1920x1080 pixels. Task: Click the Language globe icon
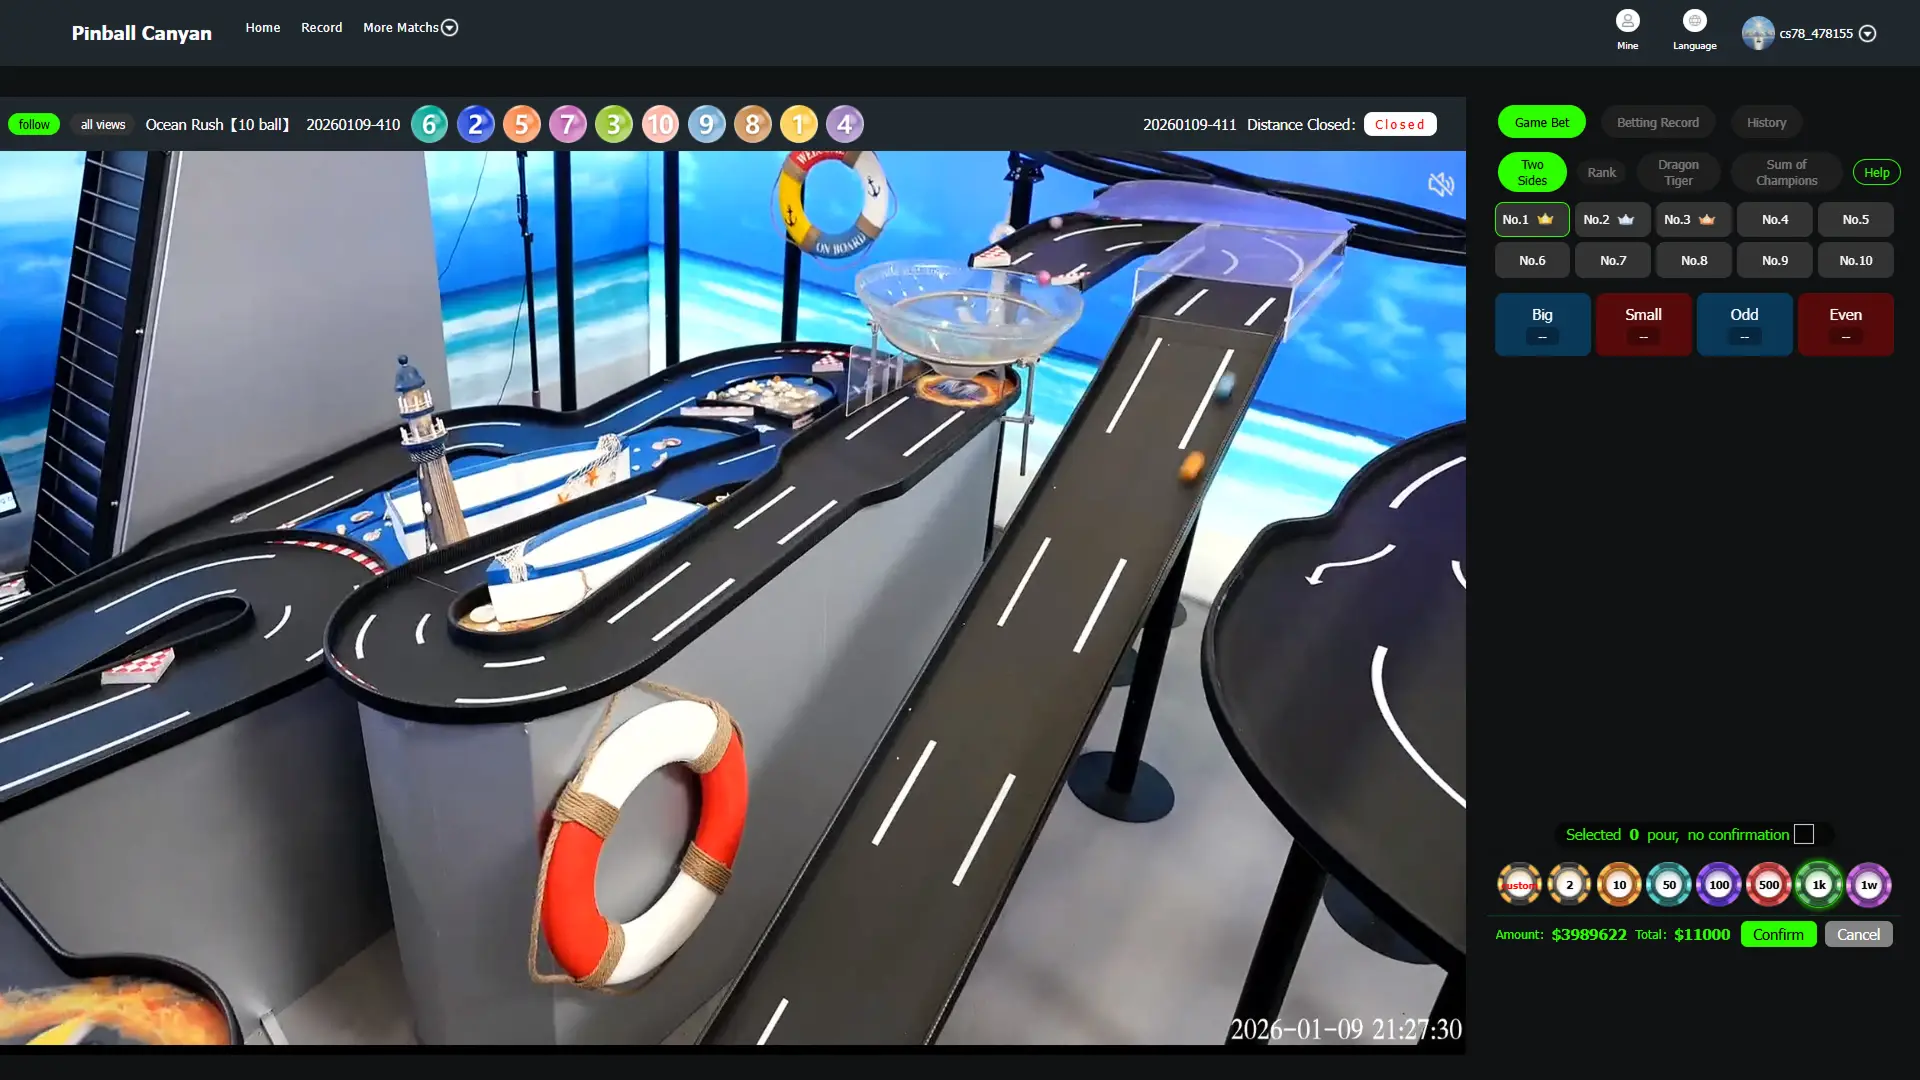pyautogui.click(x=1694, y=22)
